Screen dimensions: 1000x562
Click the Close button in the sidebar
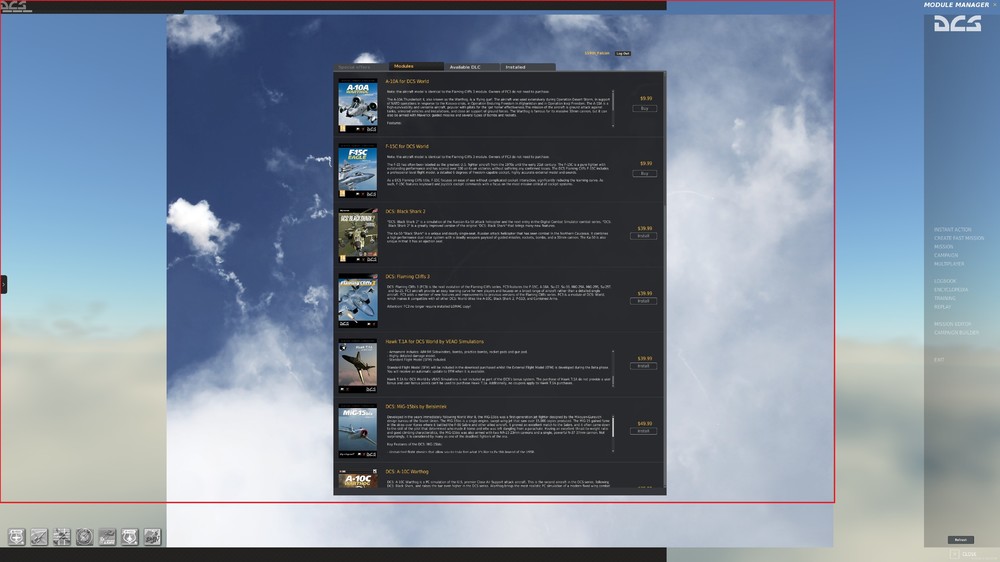[x=964, y=554]
